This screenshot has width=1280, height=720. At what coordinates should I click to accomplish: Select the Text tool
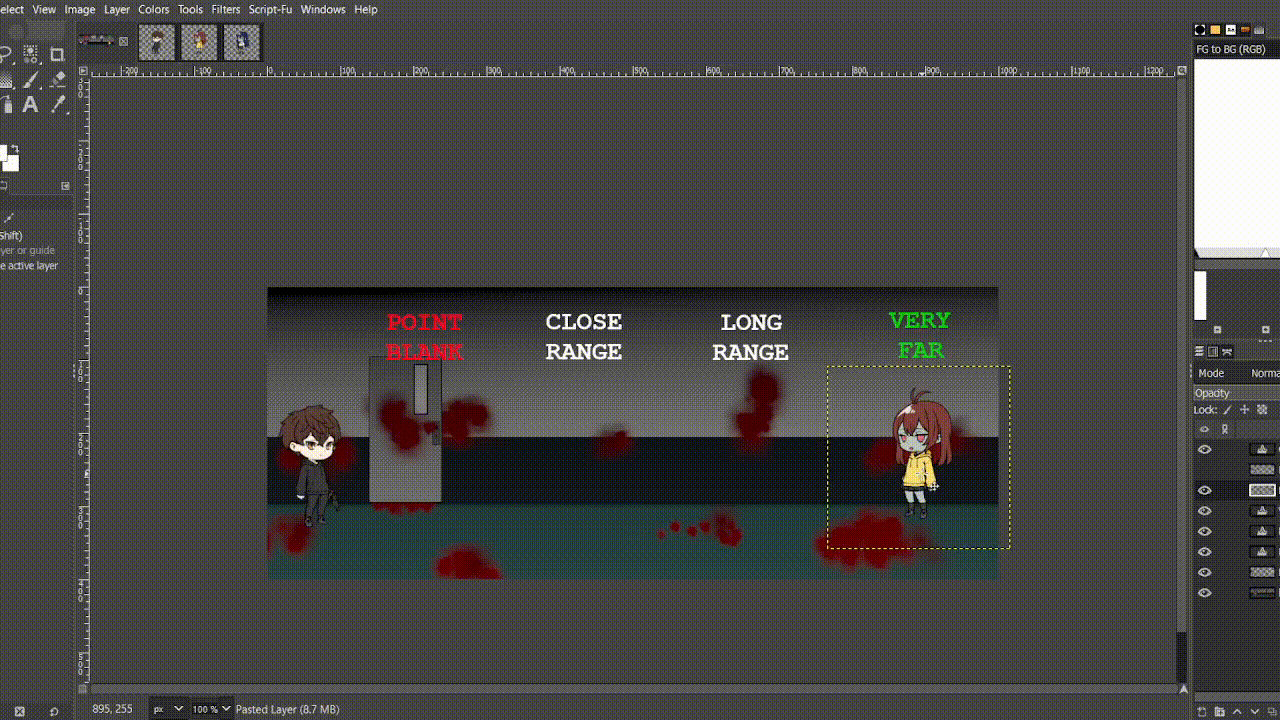point(31,104)
